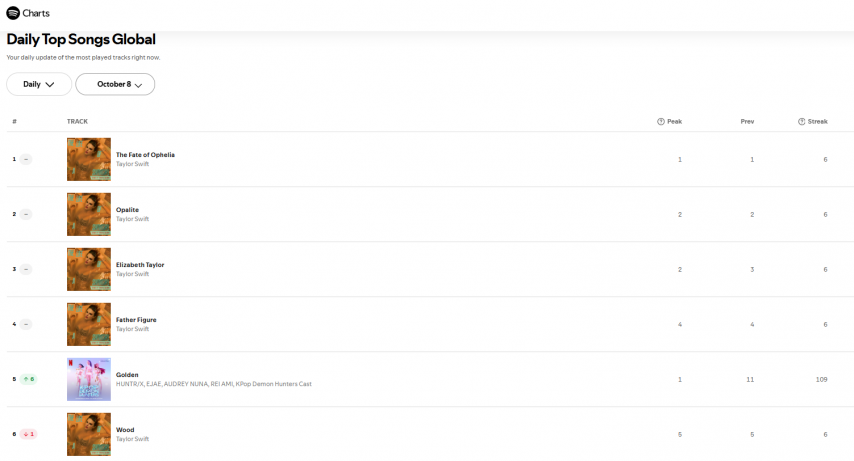
Task: Click the Opalite track title
Action: [x=127, y=210]
